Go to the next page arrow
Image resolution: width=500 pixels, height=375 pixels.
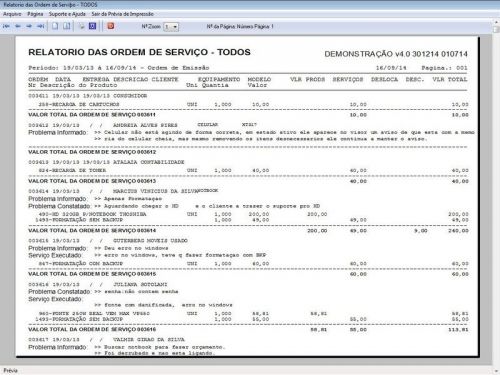tap(29, 26)
